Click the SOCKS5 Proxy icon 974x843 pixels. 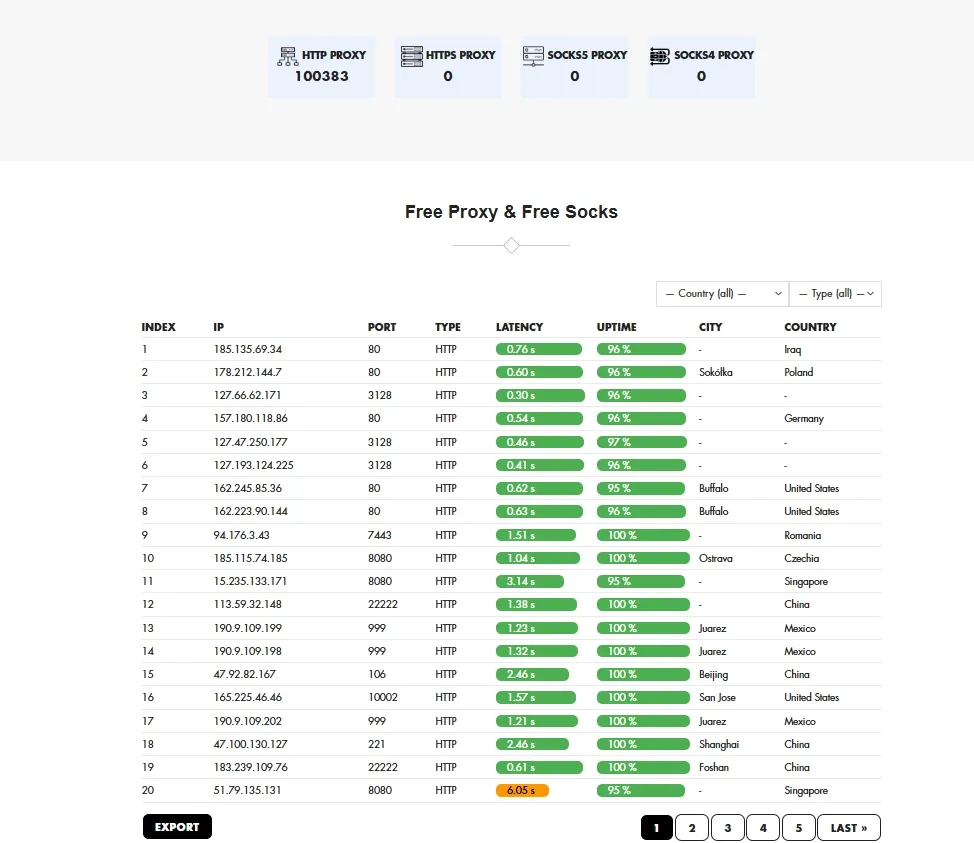click(x=533, y=56)
